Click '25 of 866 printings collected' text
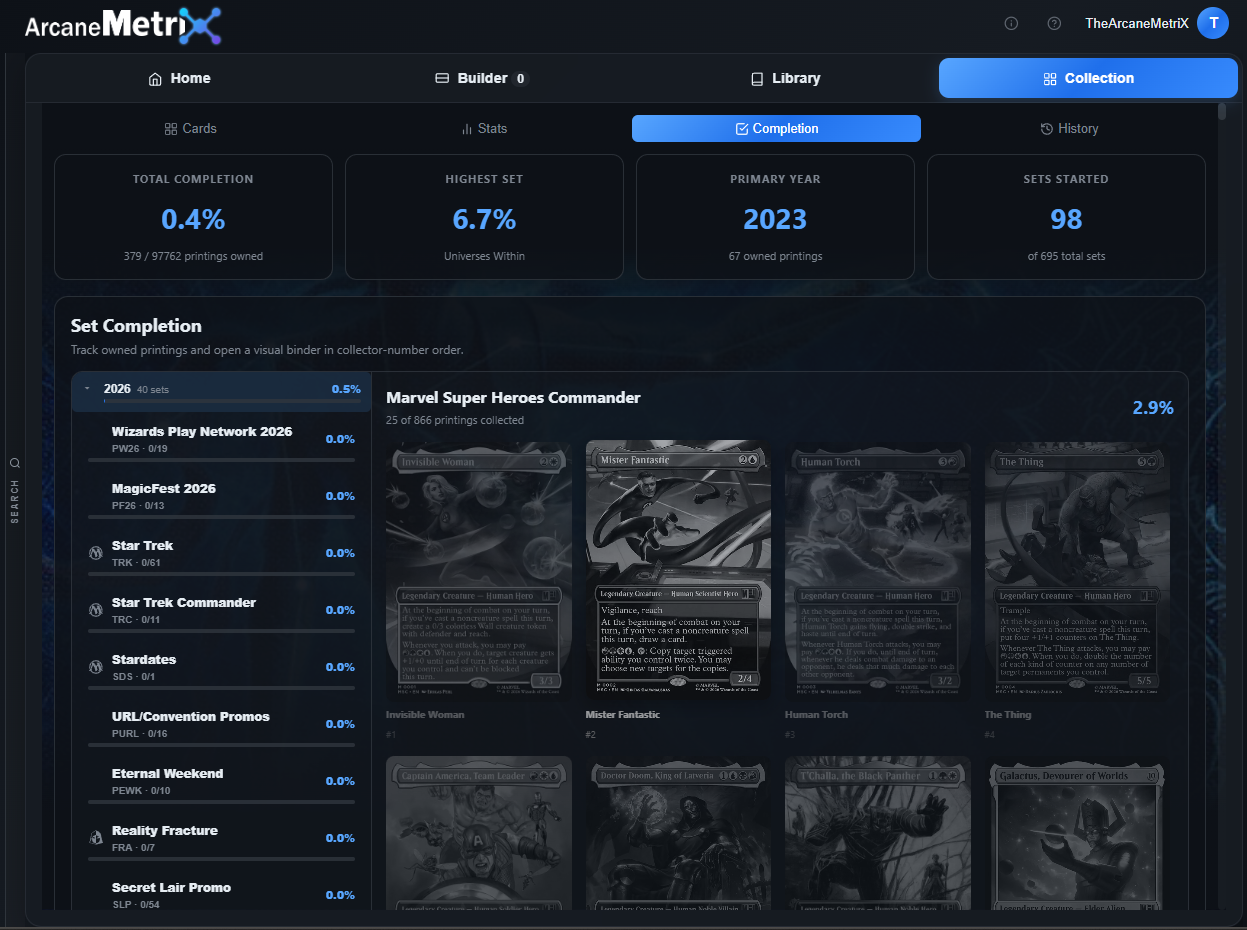1247x930 pixels. click(455, 420)
